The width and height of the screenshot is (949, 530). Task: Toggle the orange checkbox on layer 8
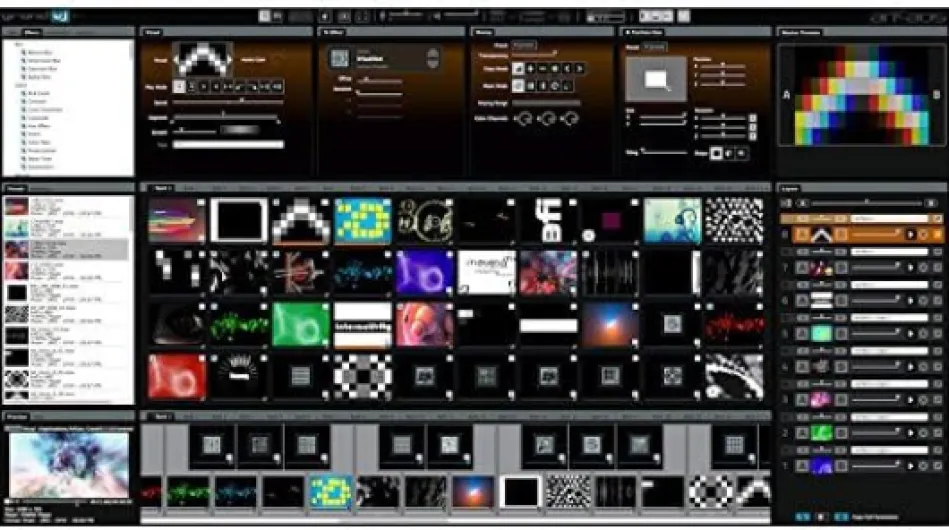938,234
